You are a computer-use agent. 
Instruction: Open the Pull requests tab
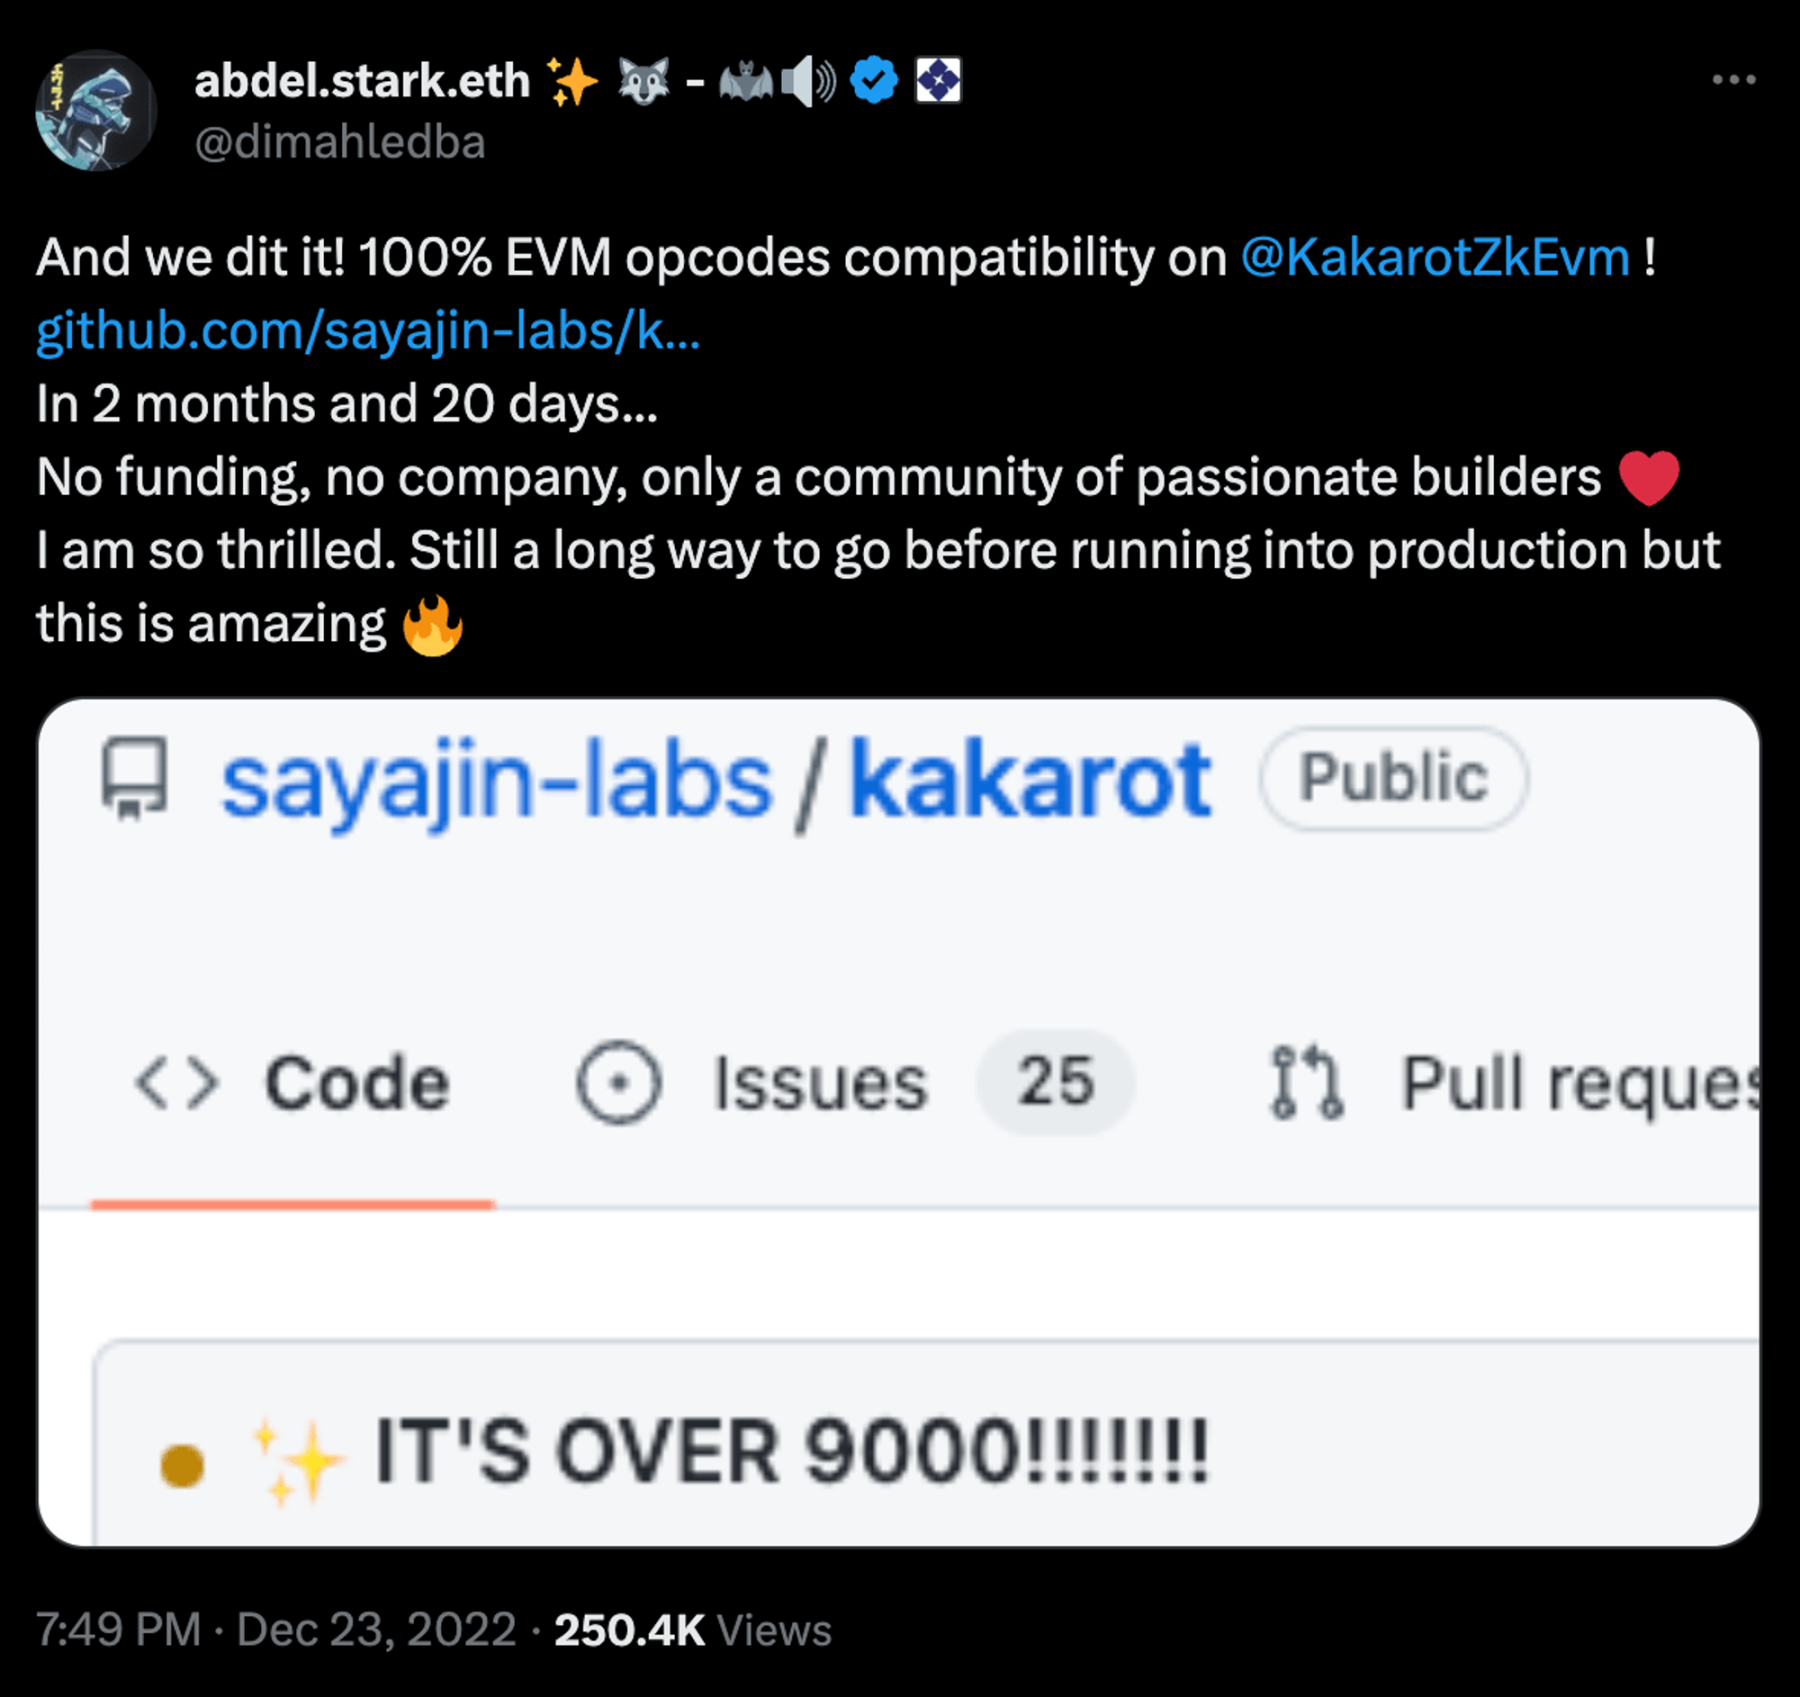(x=1580, y=1083)
